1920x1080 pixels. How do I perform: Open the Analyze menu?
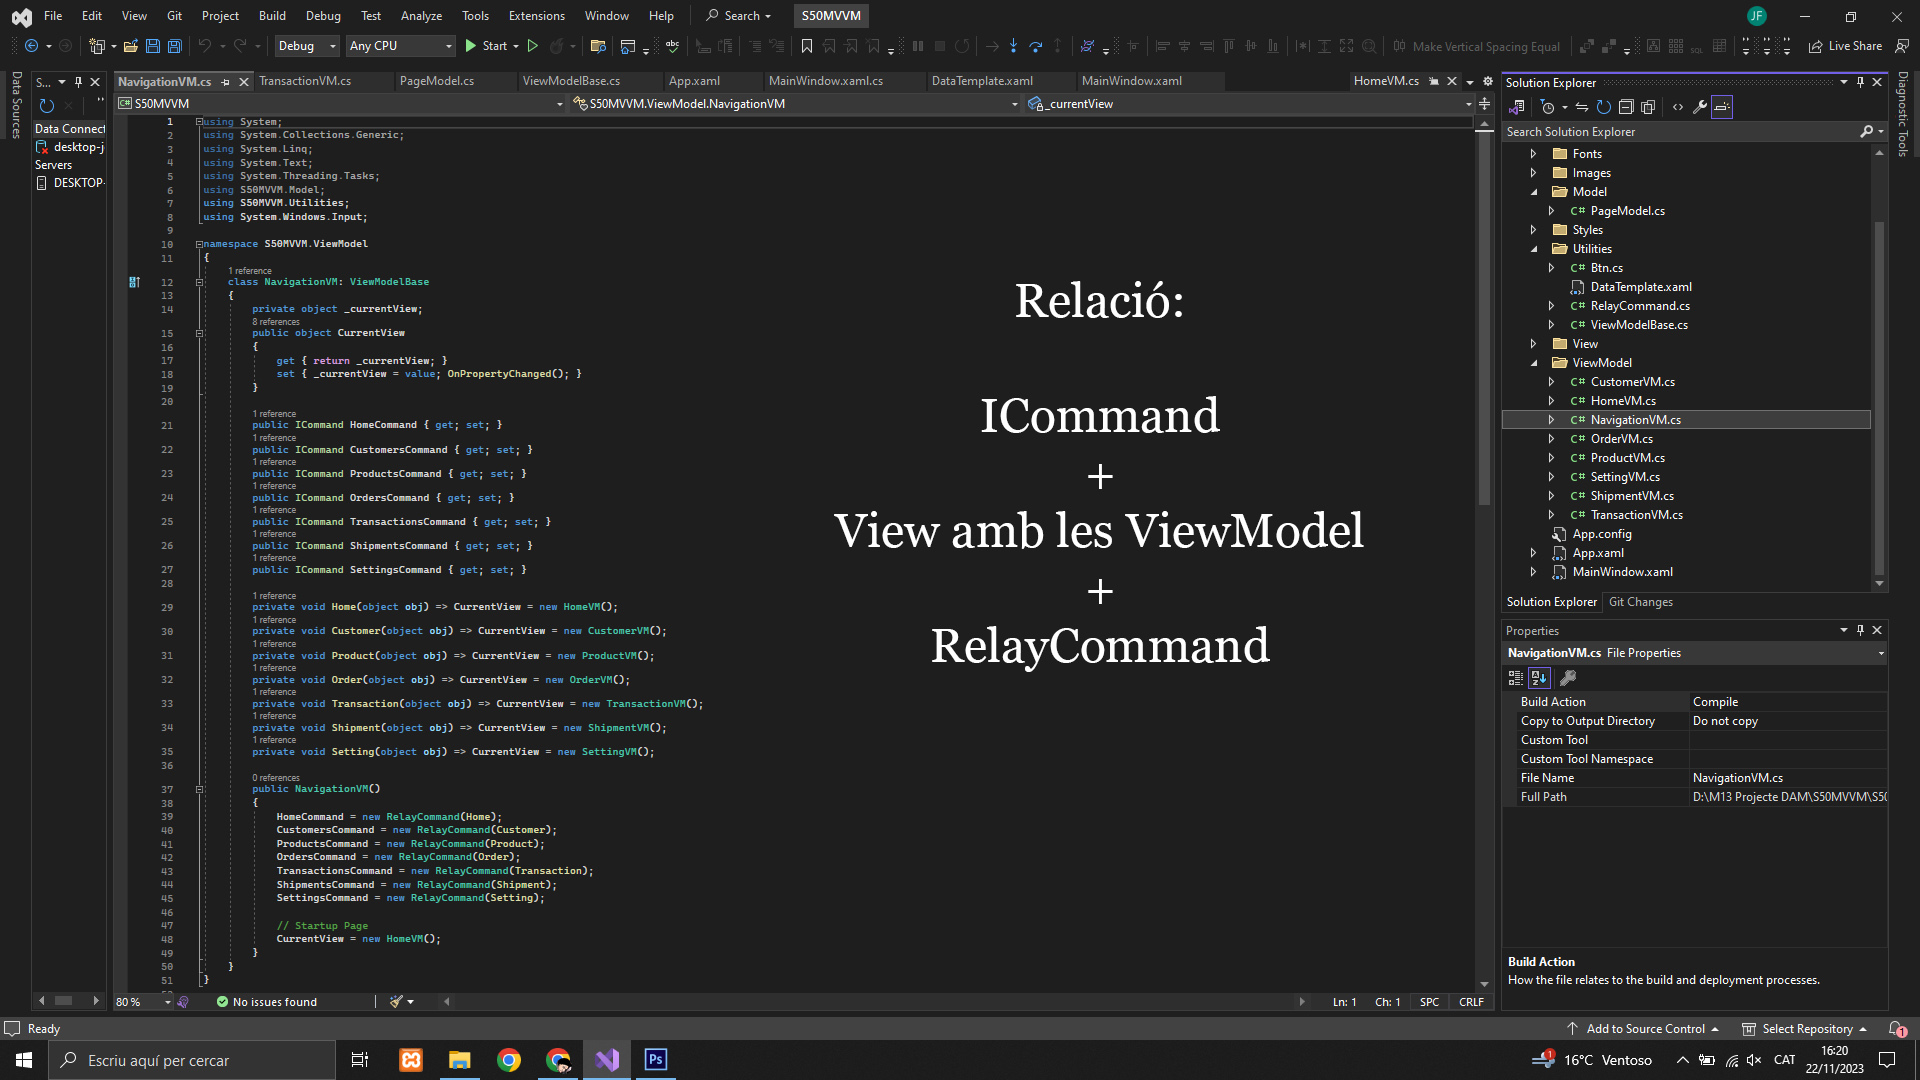(421, 16)
